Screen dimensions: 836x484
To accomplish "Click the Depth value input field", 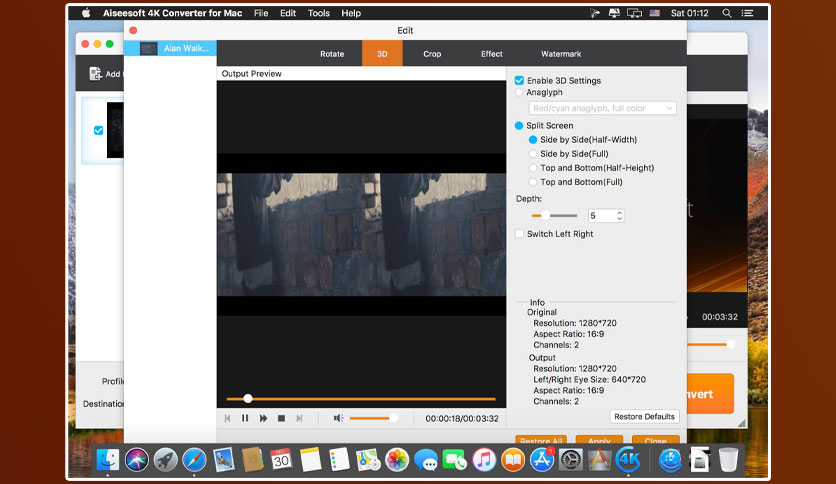I will pos(601,215).
